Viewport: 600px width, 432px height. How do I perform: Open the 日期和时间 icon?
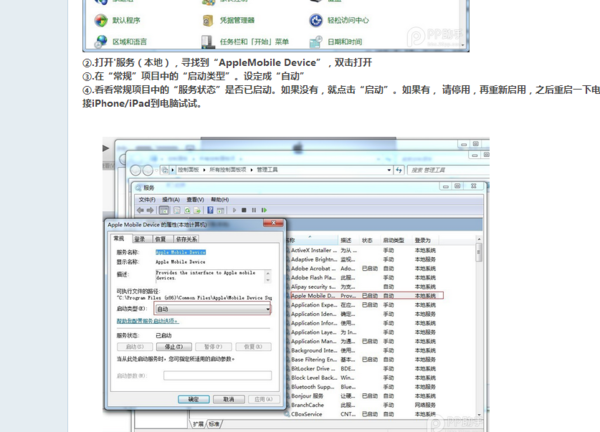[316, 41]
